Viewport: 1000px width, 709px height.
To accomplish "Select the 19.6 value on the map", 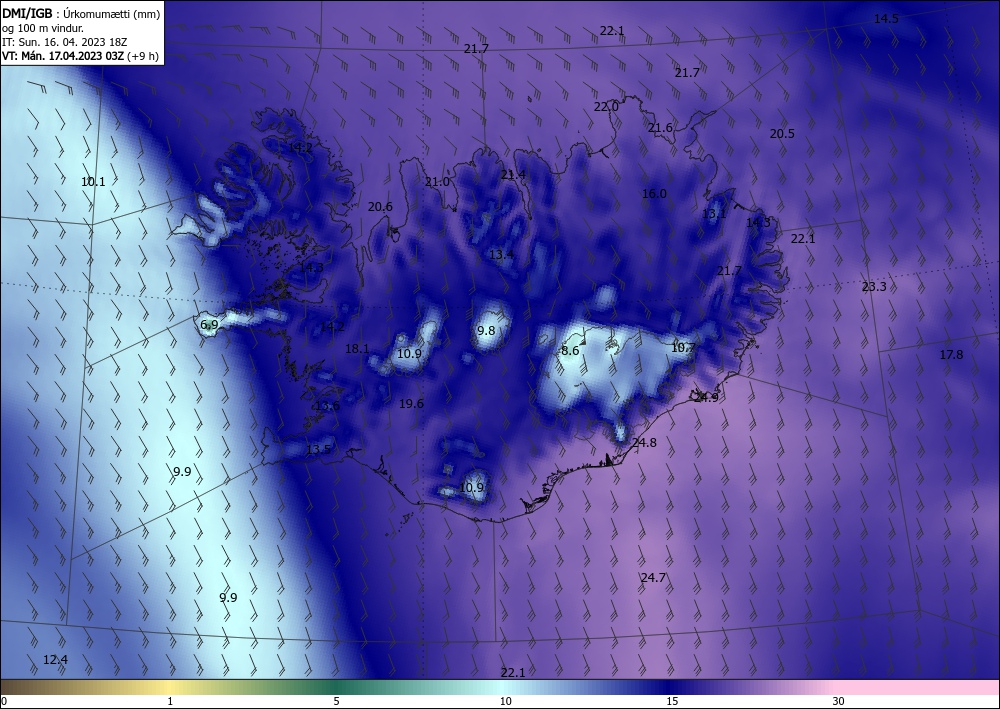I will coord(411,404).
